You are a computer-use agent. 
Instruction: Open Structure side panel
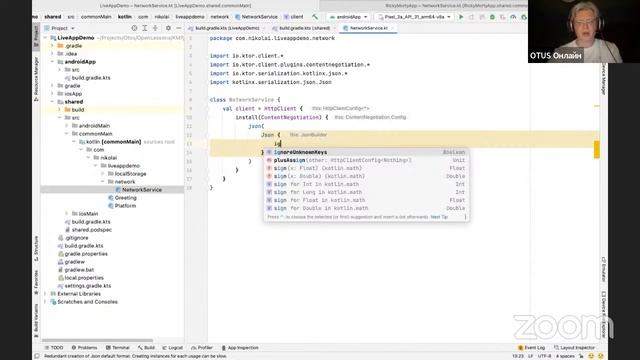coord(36,248)
